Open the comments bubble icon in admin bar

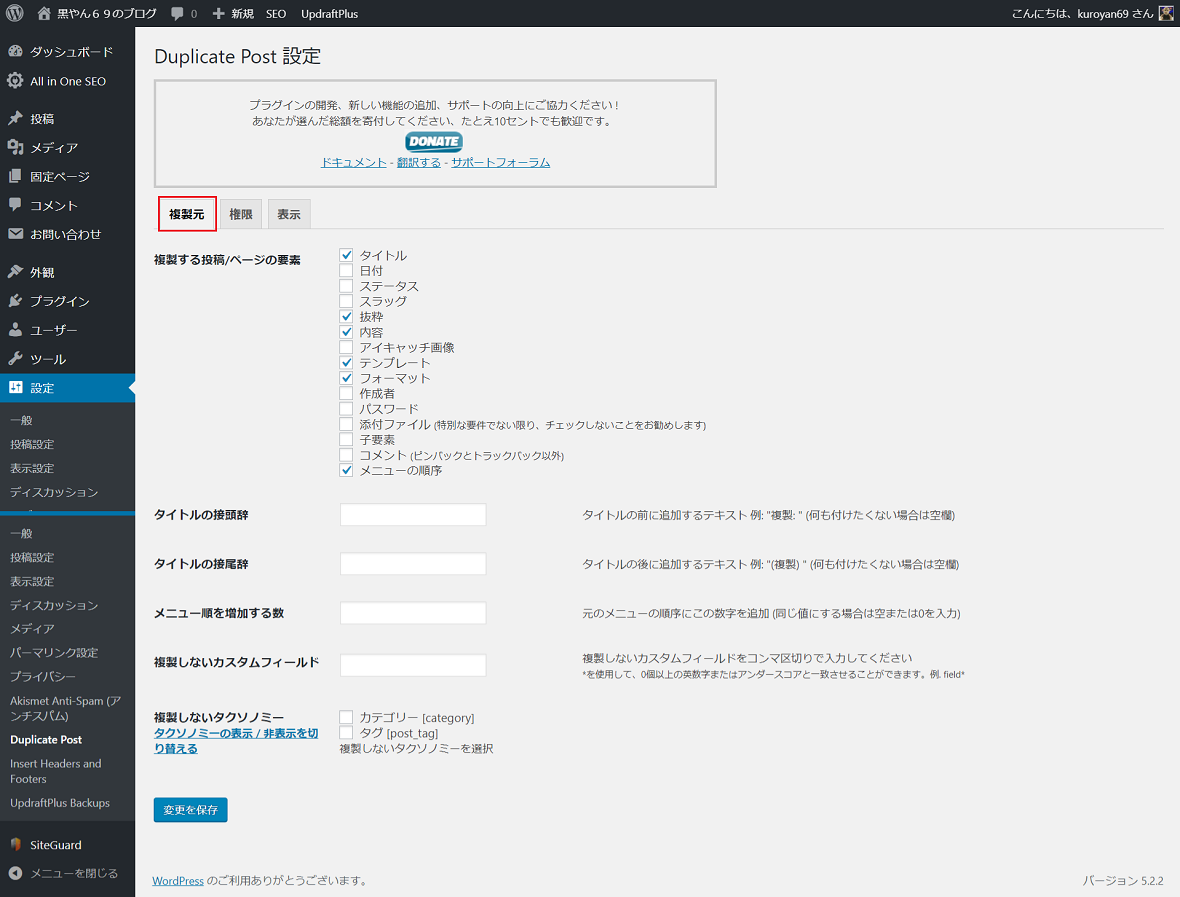point(178,14)
